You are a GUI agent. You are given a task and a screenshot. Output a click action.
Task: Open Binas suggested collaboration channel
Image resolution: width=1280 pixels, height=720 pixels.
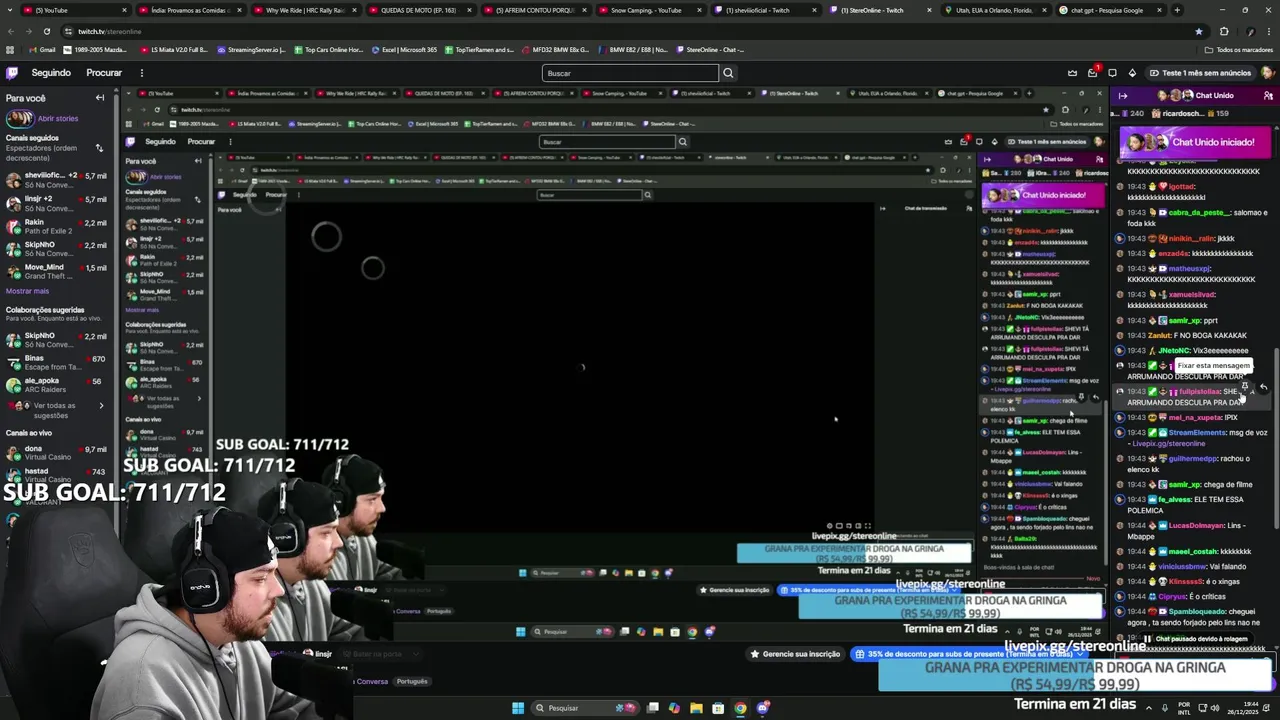[55, 363]
